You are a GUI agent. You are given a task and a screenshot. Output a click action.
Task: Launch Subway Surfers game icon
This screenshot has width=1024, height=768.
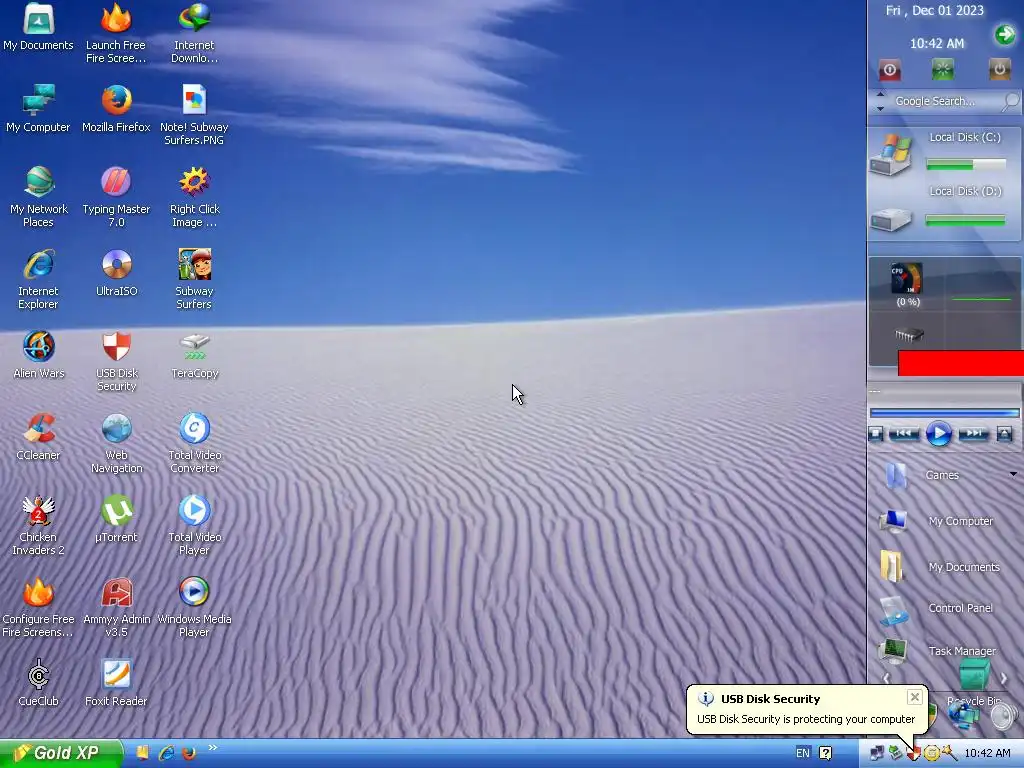(x=194, y=280)
